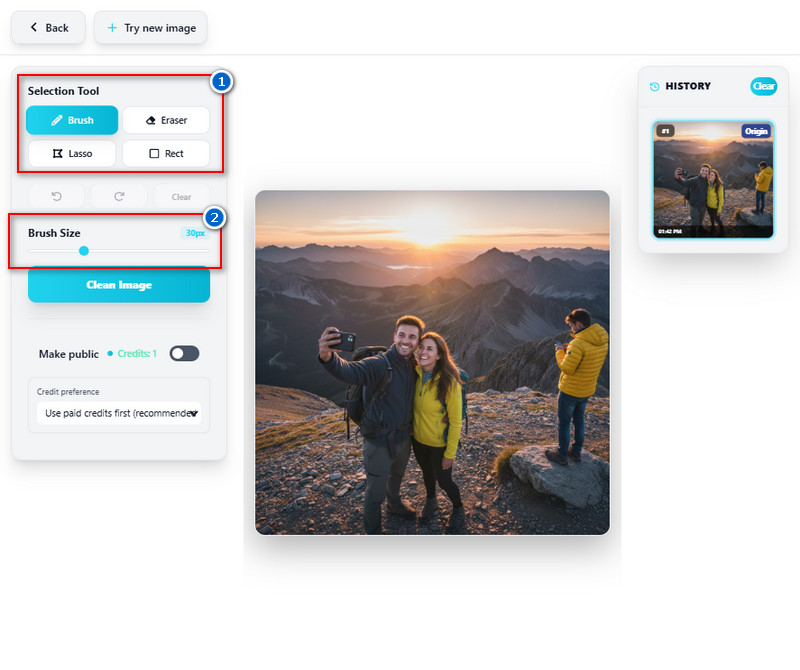
Task: Click the Credits: 1 label
Action: (137, 354)
